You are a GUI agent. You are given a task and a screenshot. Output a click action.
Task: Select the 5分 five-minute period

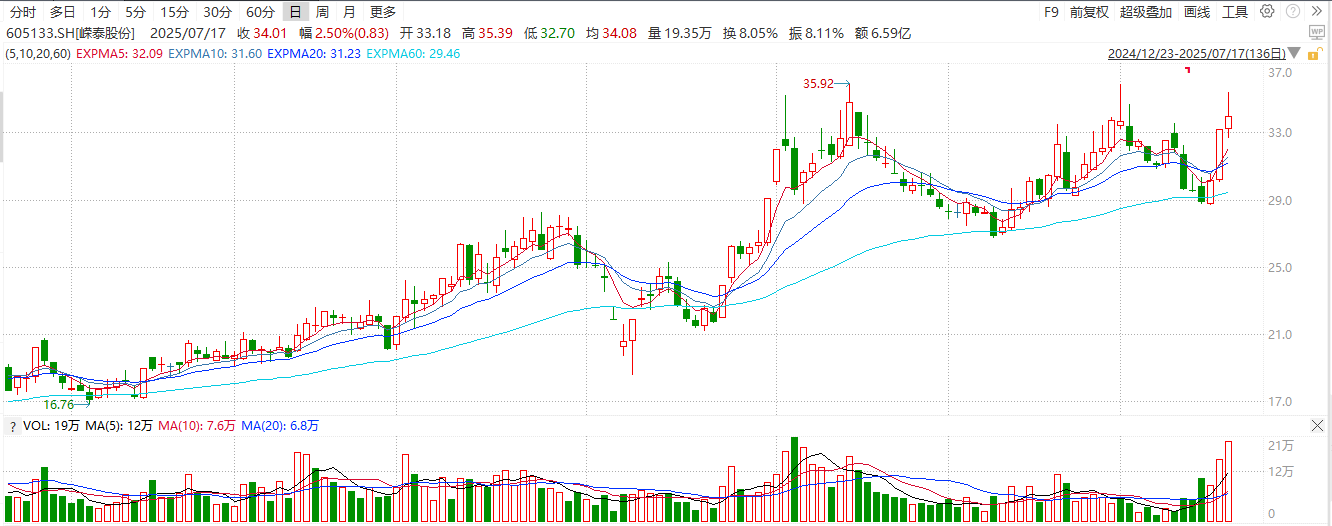[135, 12]
